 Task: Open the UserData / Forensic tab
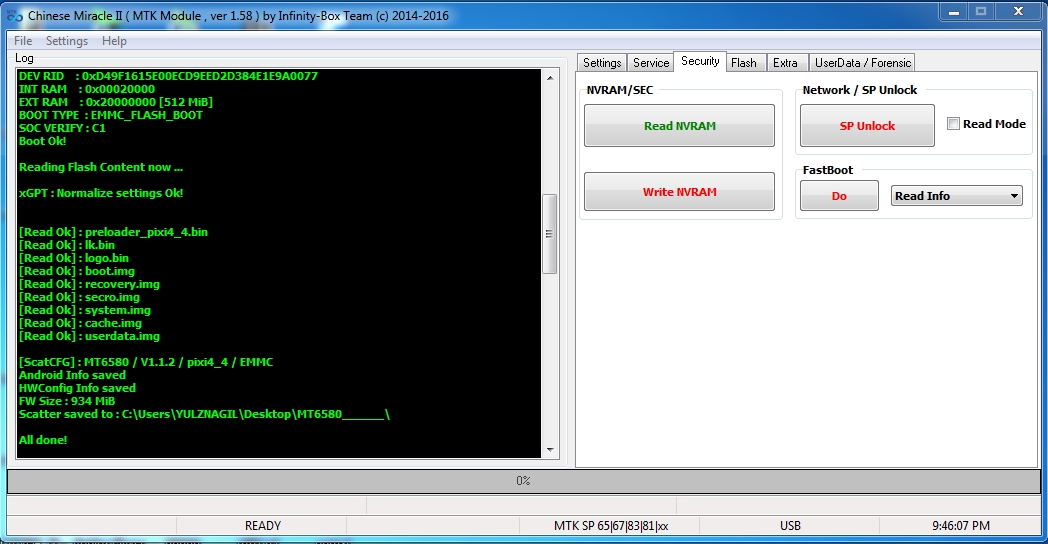click(863, 63)
